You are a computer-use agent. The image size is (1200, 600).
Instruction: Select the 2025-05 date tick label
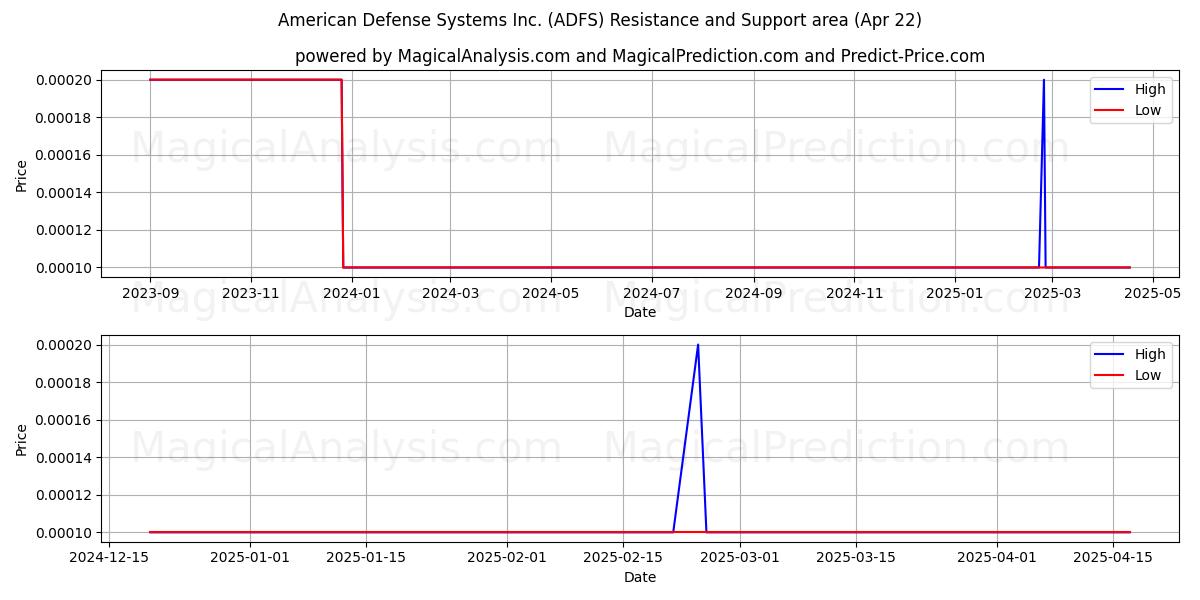[1153, 294]
